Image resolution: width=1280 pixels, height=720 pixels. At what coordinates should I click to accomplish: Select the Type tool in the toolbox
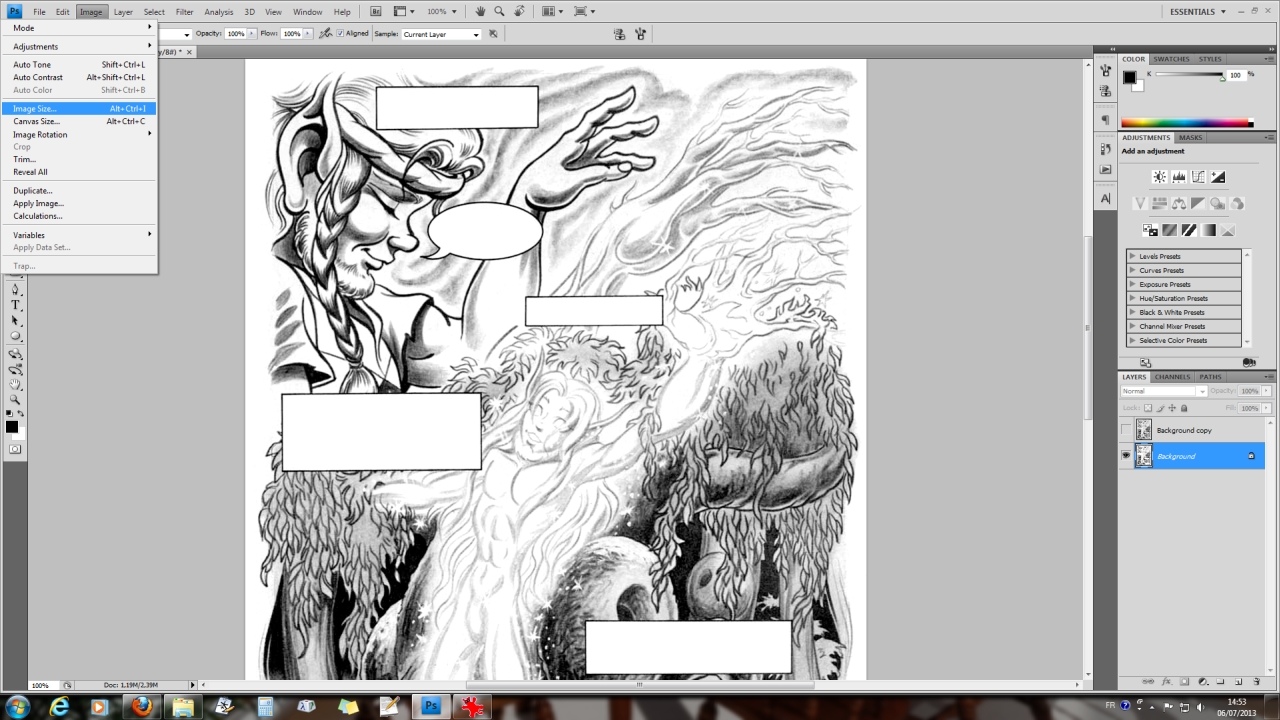(x=15, y=305)
